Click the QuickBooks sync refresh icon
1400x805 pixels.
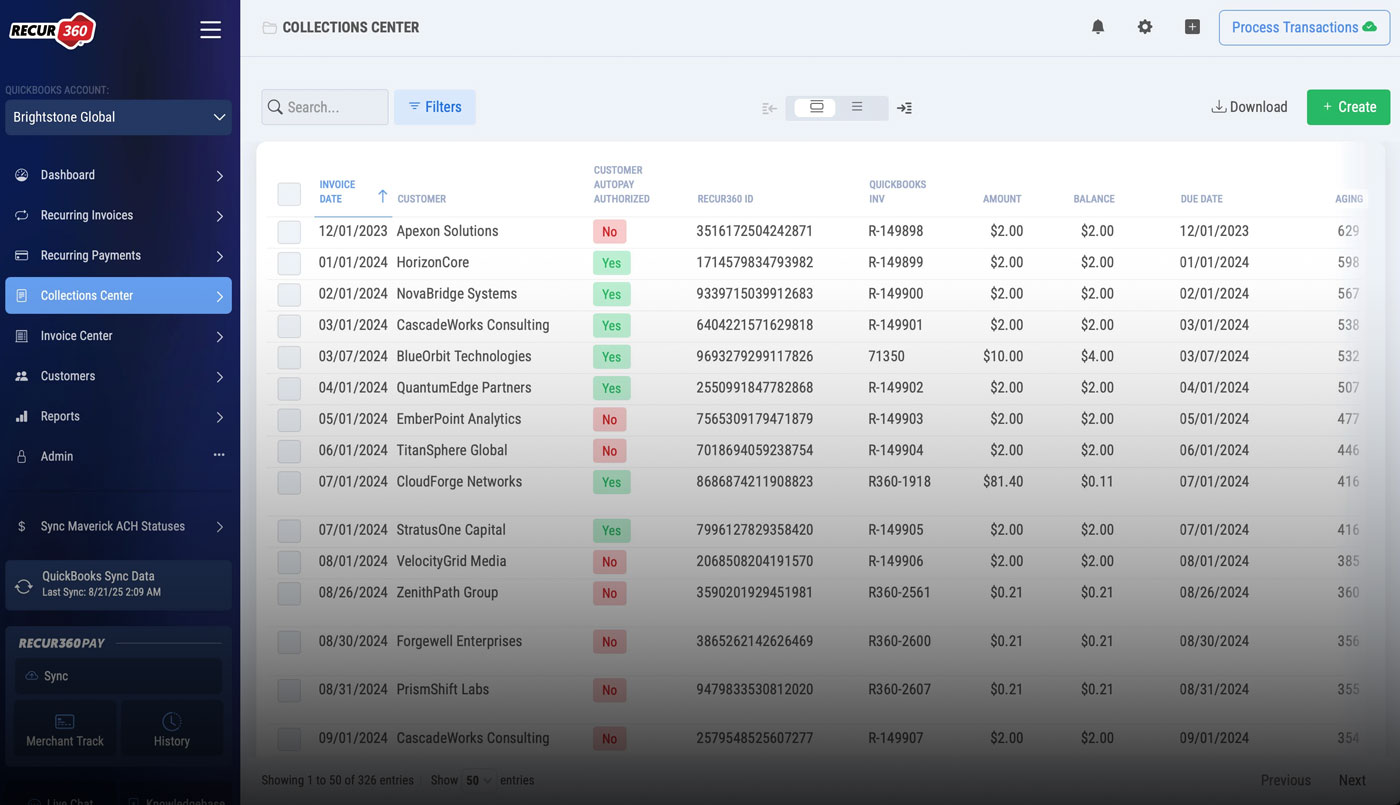(23, 585)
